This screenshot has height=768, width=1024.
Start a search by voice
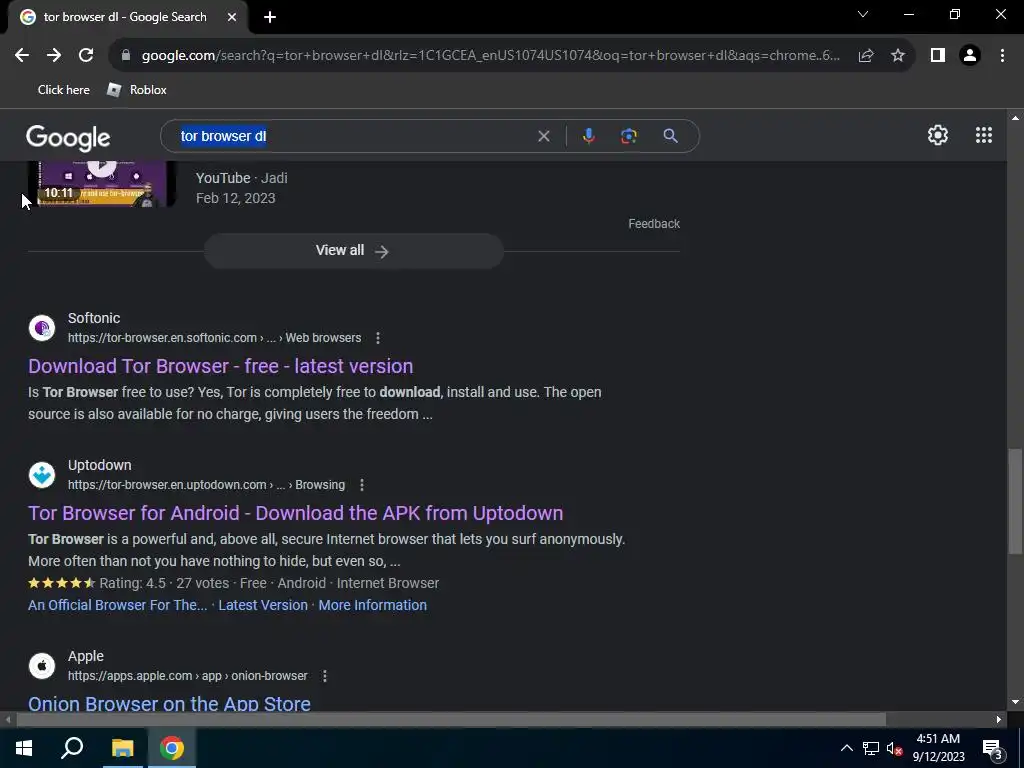(588, 136)
